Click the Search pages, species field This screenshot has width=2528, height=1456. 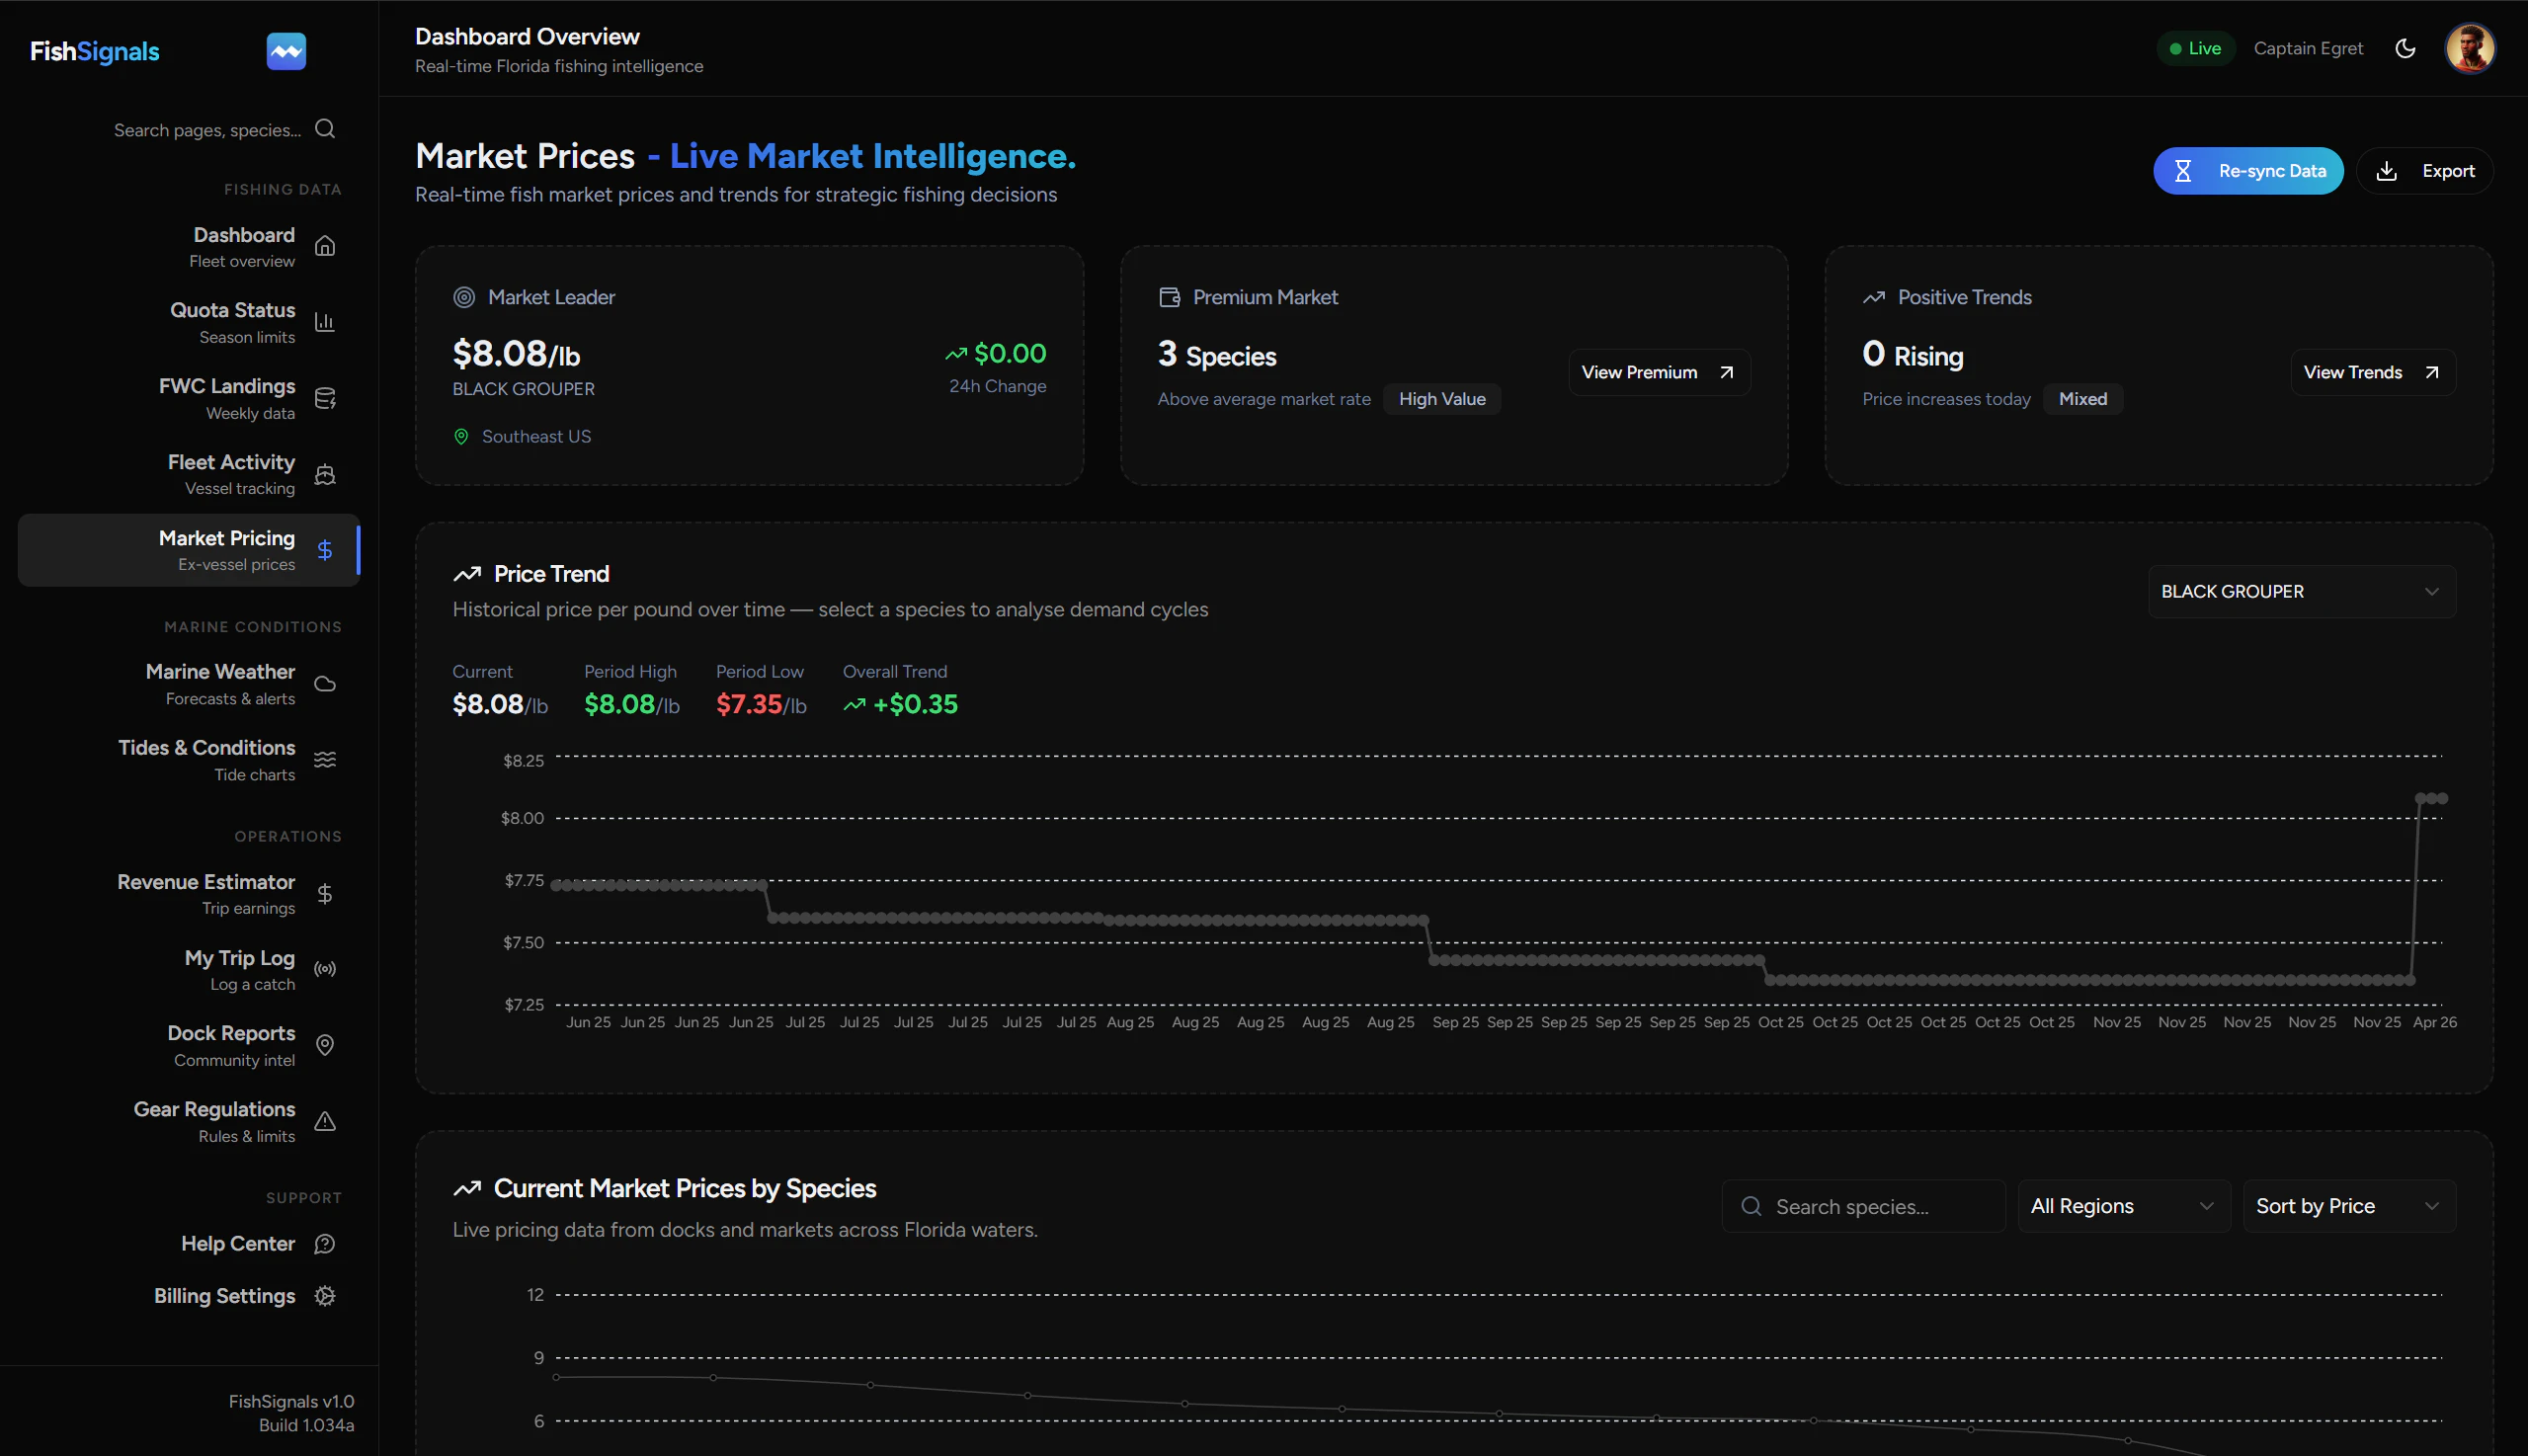coord(208,130)
